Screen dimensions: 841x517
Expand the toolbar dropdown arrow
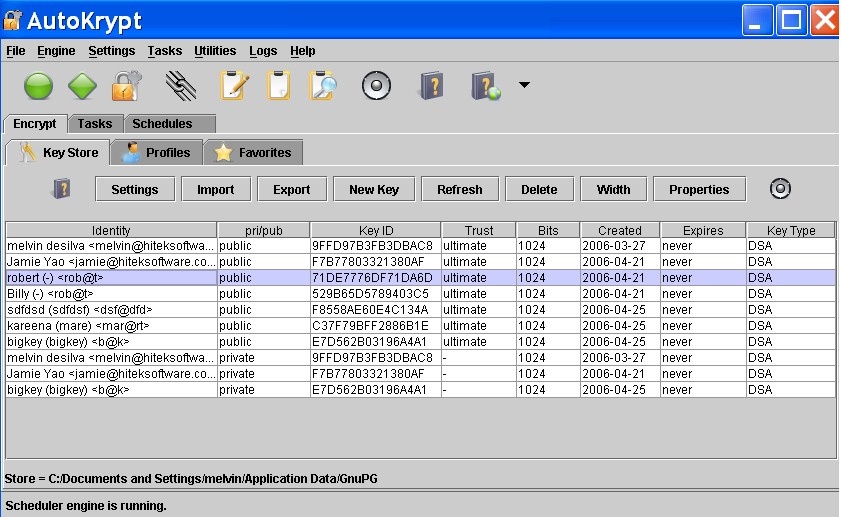pyautogui.click(x=523, y=86)
